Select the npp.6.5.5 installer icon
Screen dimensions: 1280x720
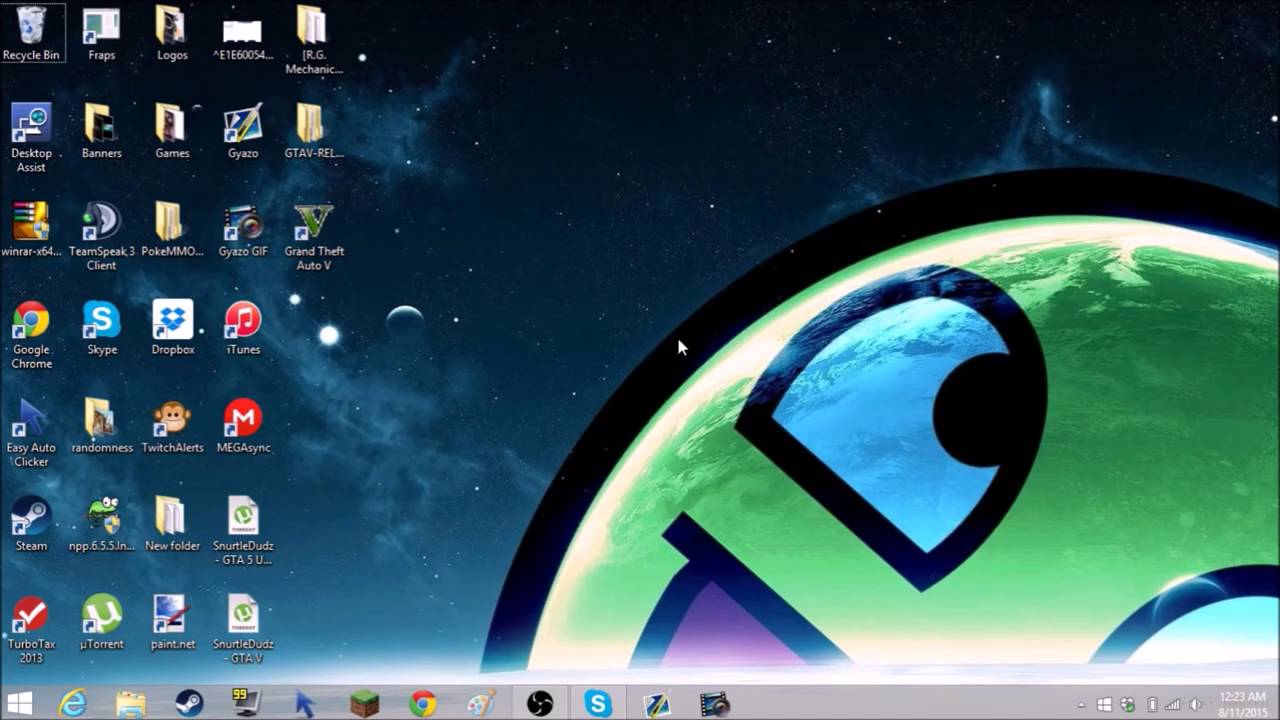pos(101,523)
